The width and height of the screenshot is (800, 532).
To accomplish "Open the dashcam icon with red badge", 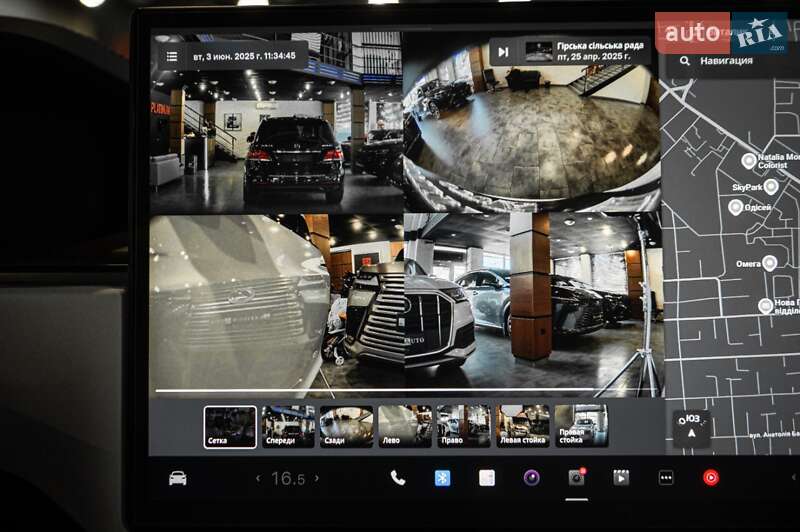I will (x=576, y=478).
